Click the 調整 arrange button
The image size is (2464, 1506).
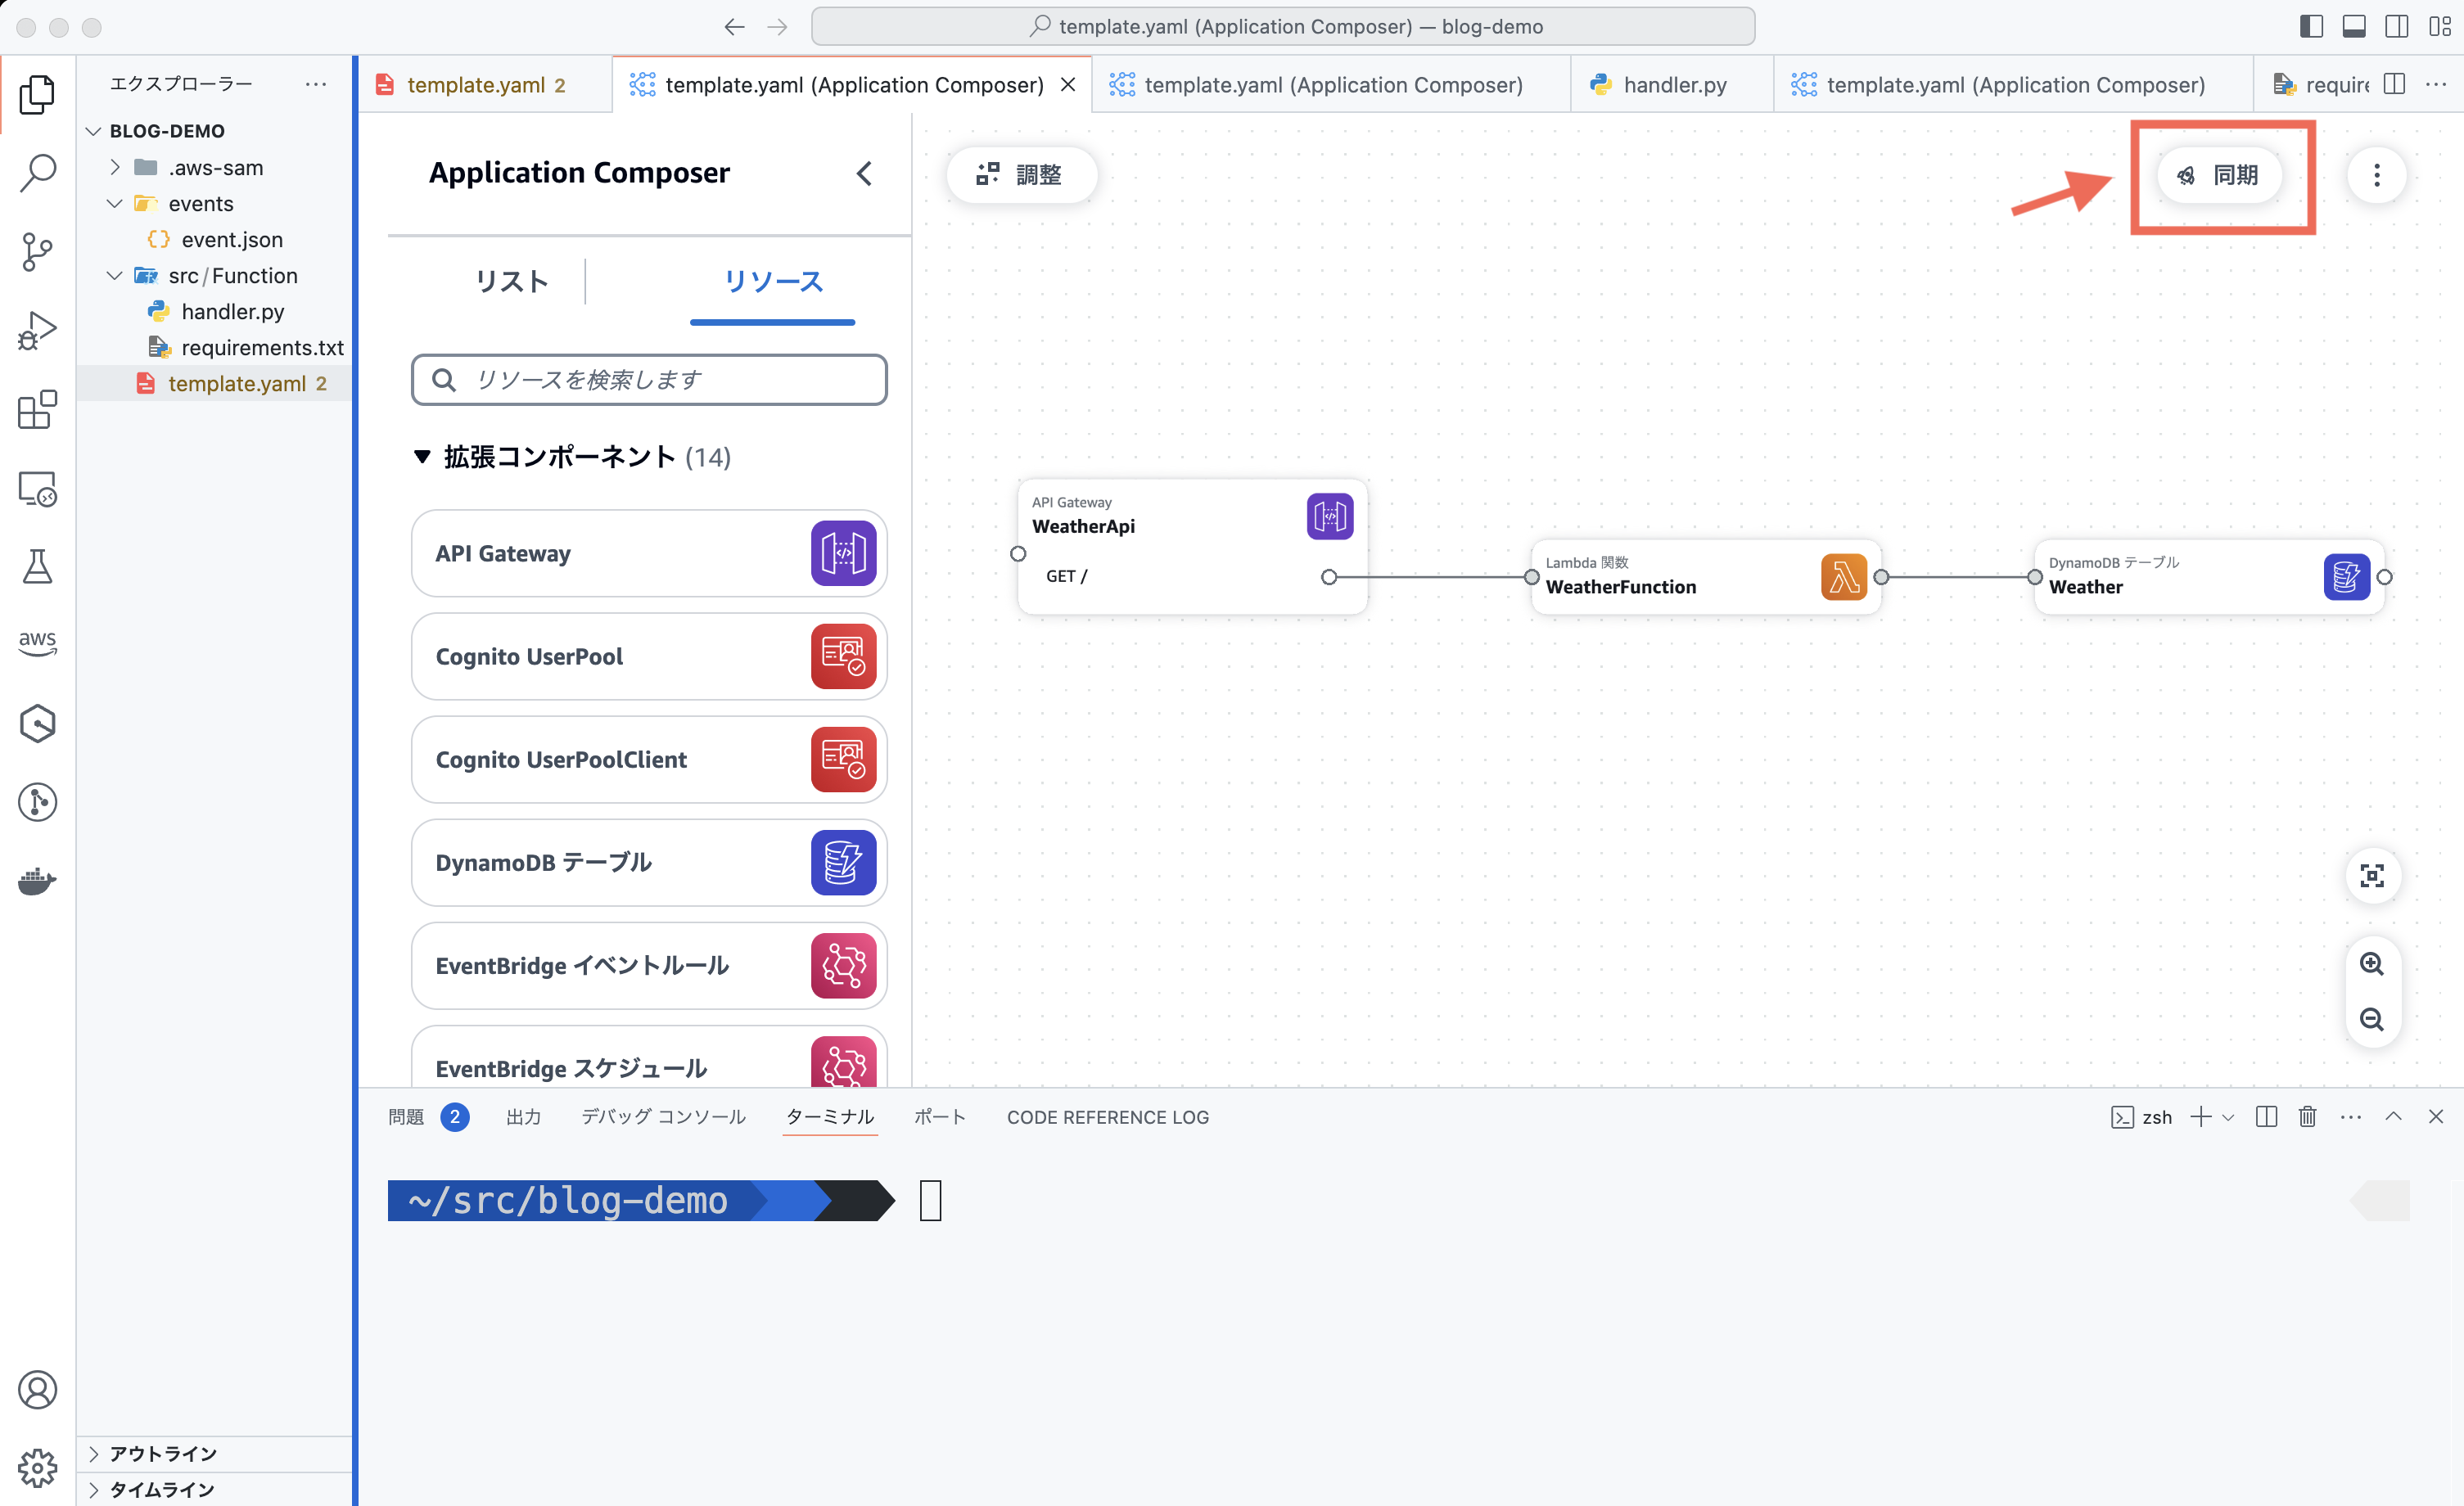(x=1021, y=175)
